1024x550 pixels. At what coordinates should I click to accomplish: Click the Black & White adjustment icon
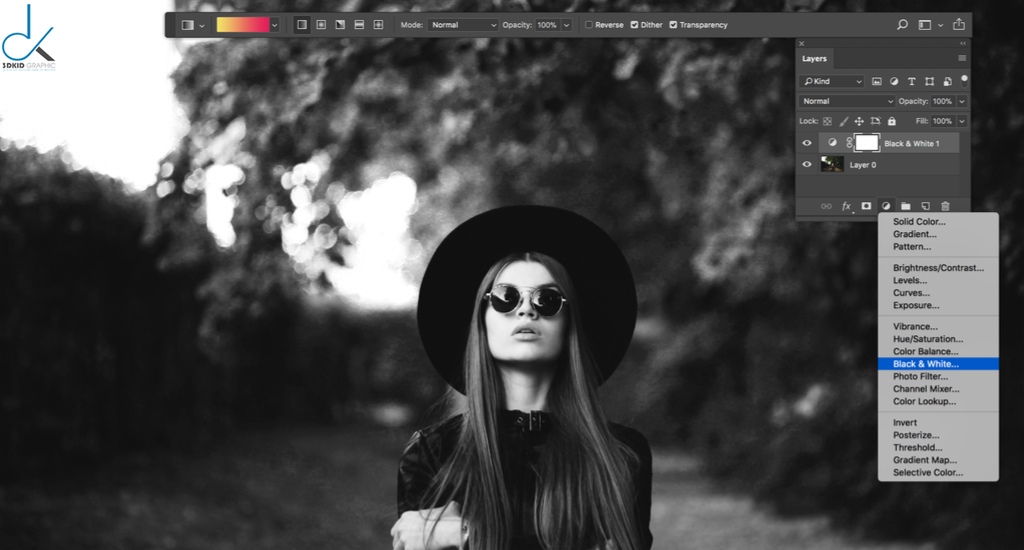coord(832,142)
